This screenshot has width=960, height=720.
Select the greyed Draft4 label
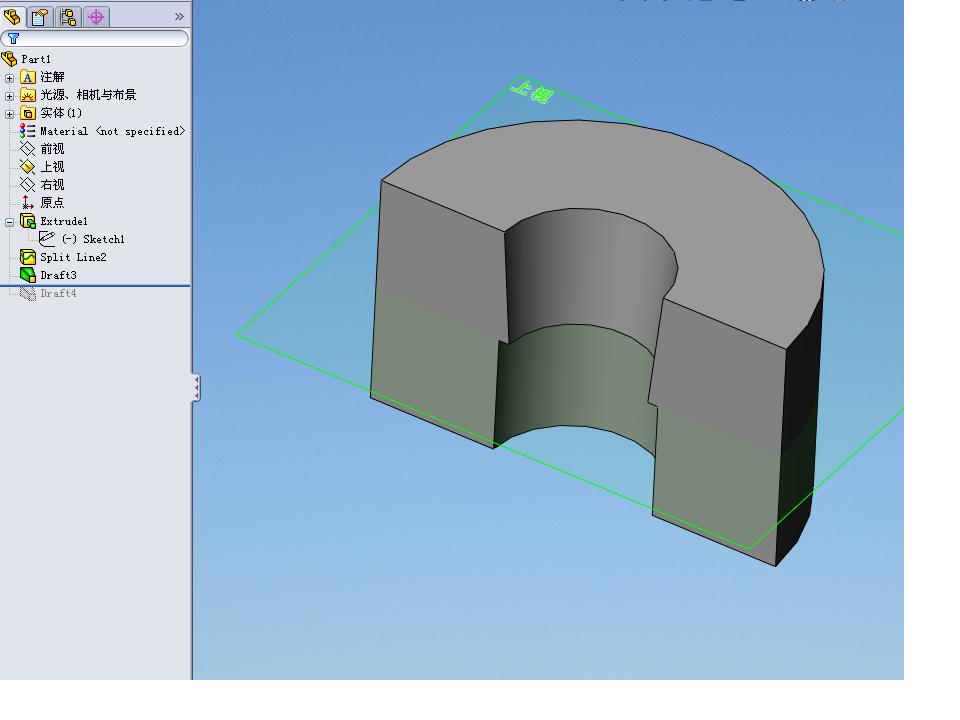point(58,293)
